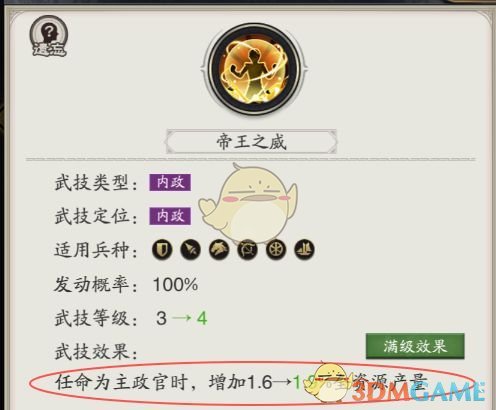Screen dimensions: 496x410
Task: Tap purple 内政 tag beside 武技定位
Action: pos(170,216)
